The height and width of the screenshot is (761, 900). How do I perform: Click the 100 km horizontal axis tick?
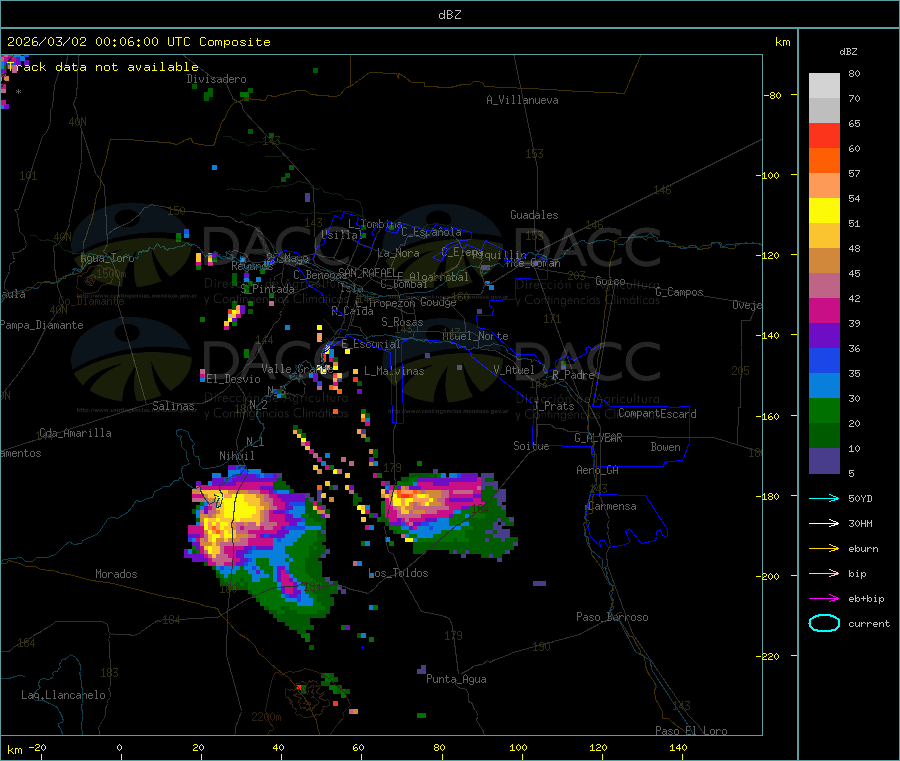(x=518, y=747)
